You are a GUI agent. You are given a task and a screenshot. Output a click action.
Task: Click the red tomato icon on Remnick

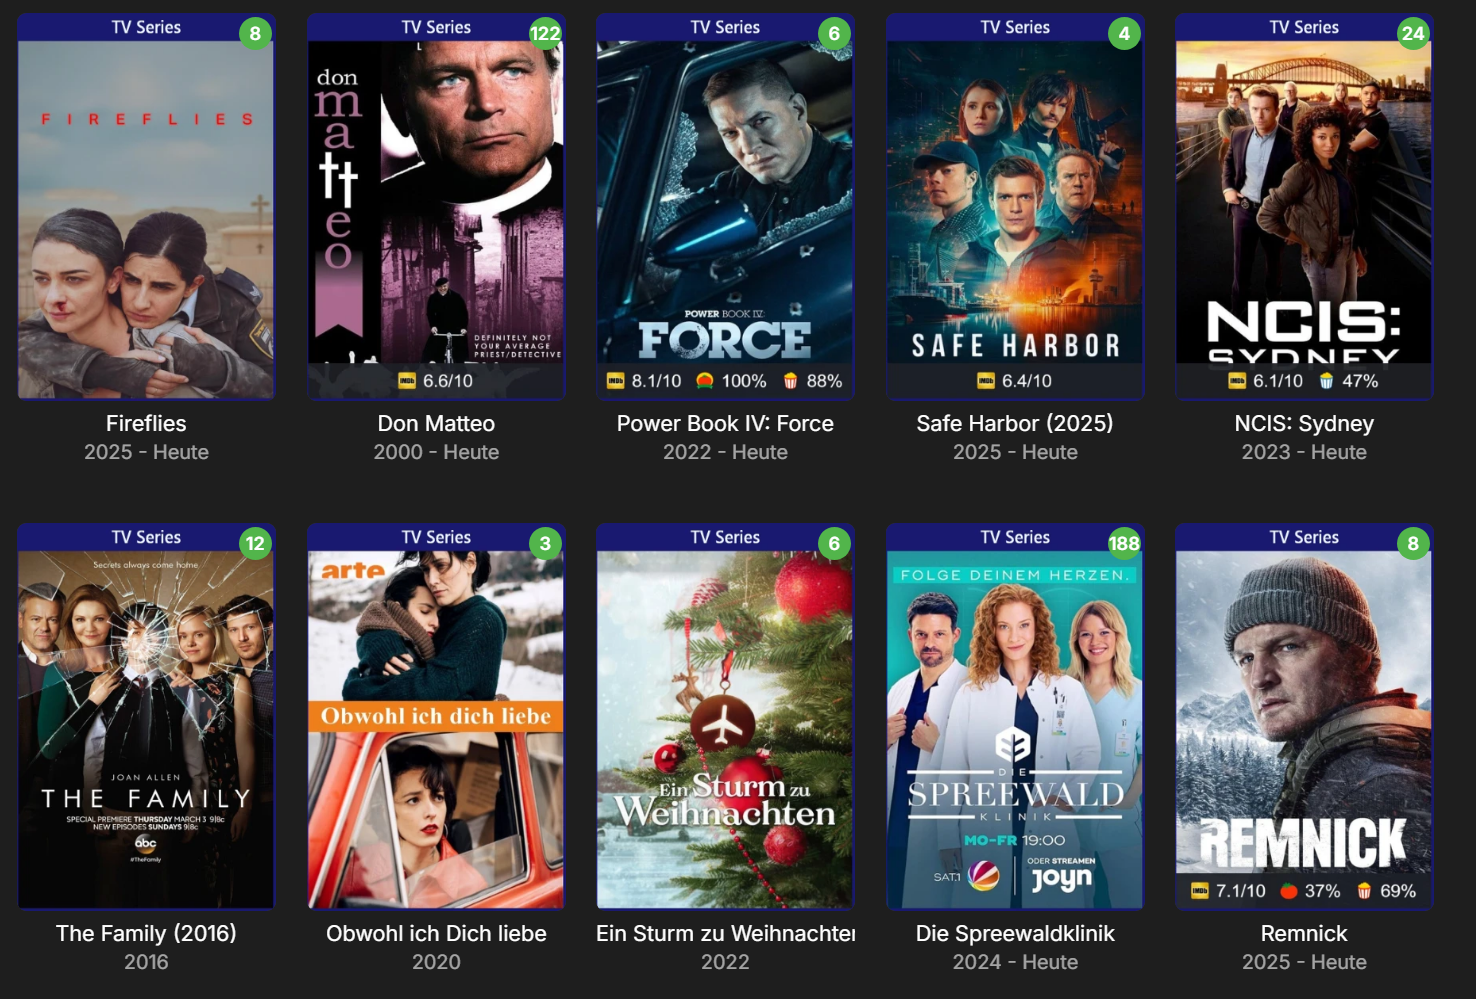(x=1288, y=891)
